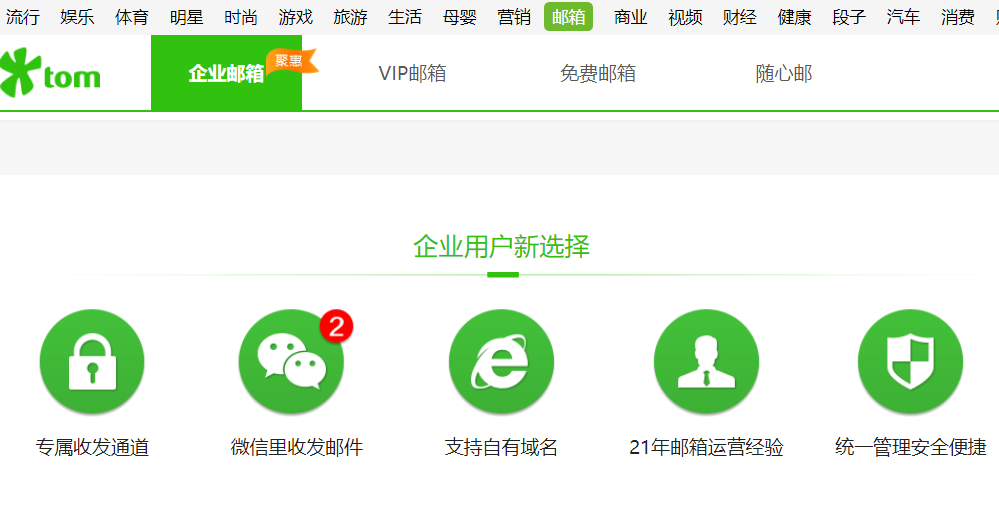Click the security shield icon
This screenshot has width=999, height=511.
coord(910,361)
